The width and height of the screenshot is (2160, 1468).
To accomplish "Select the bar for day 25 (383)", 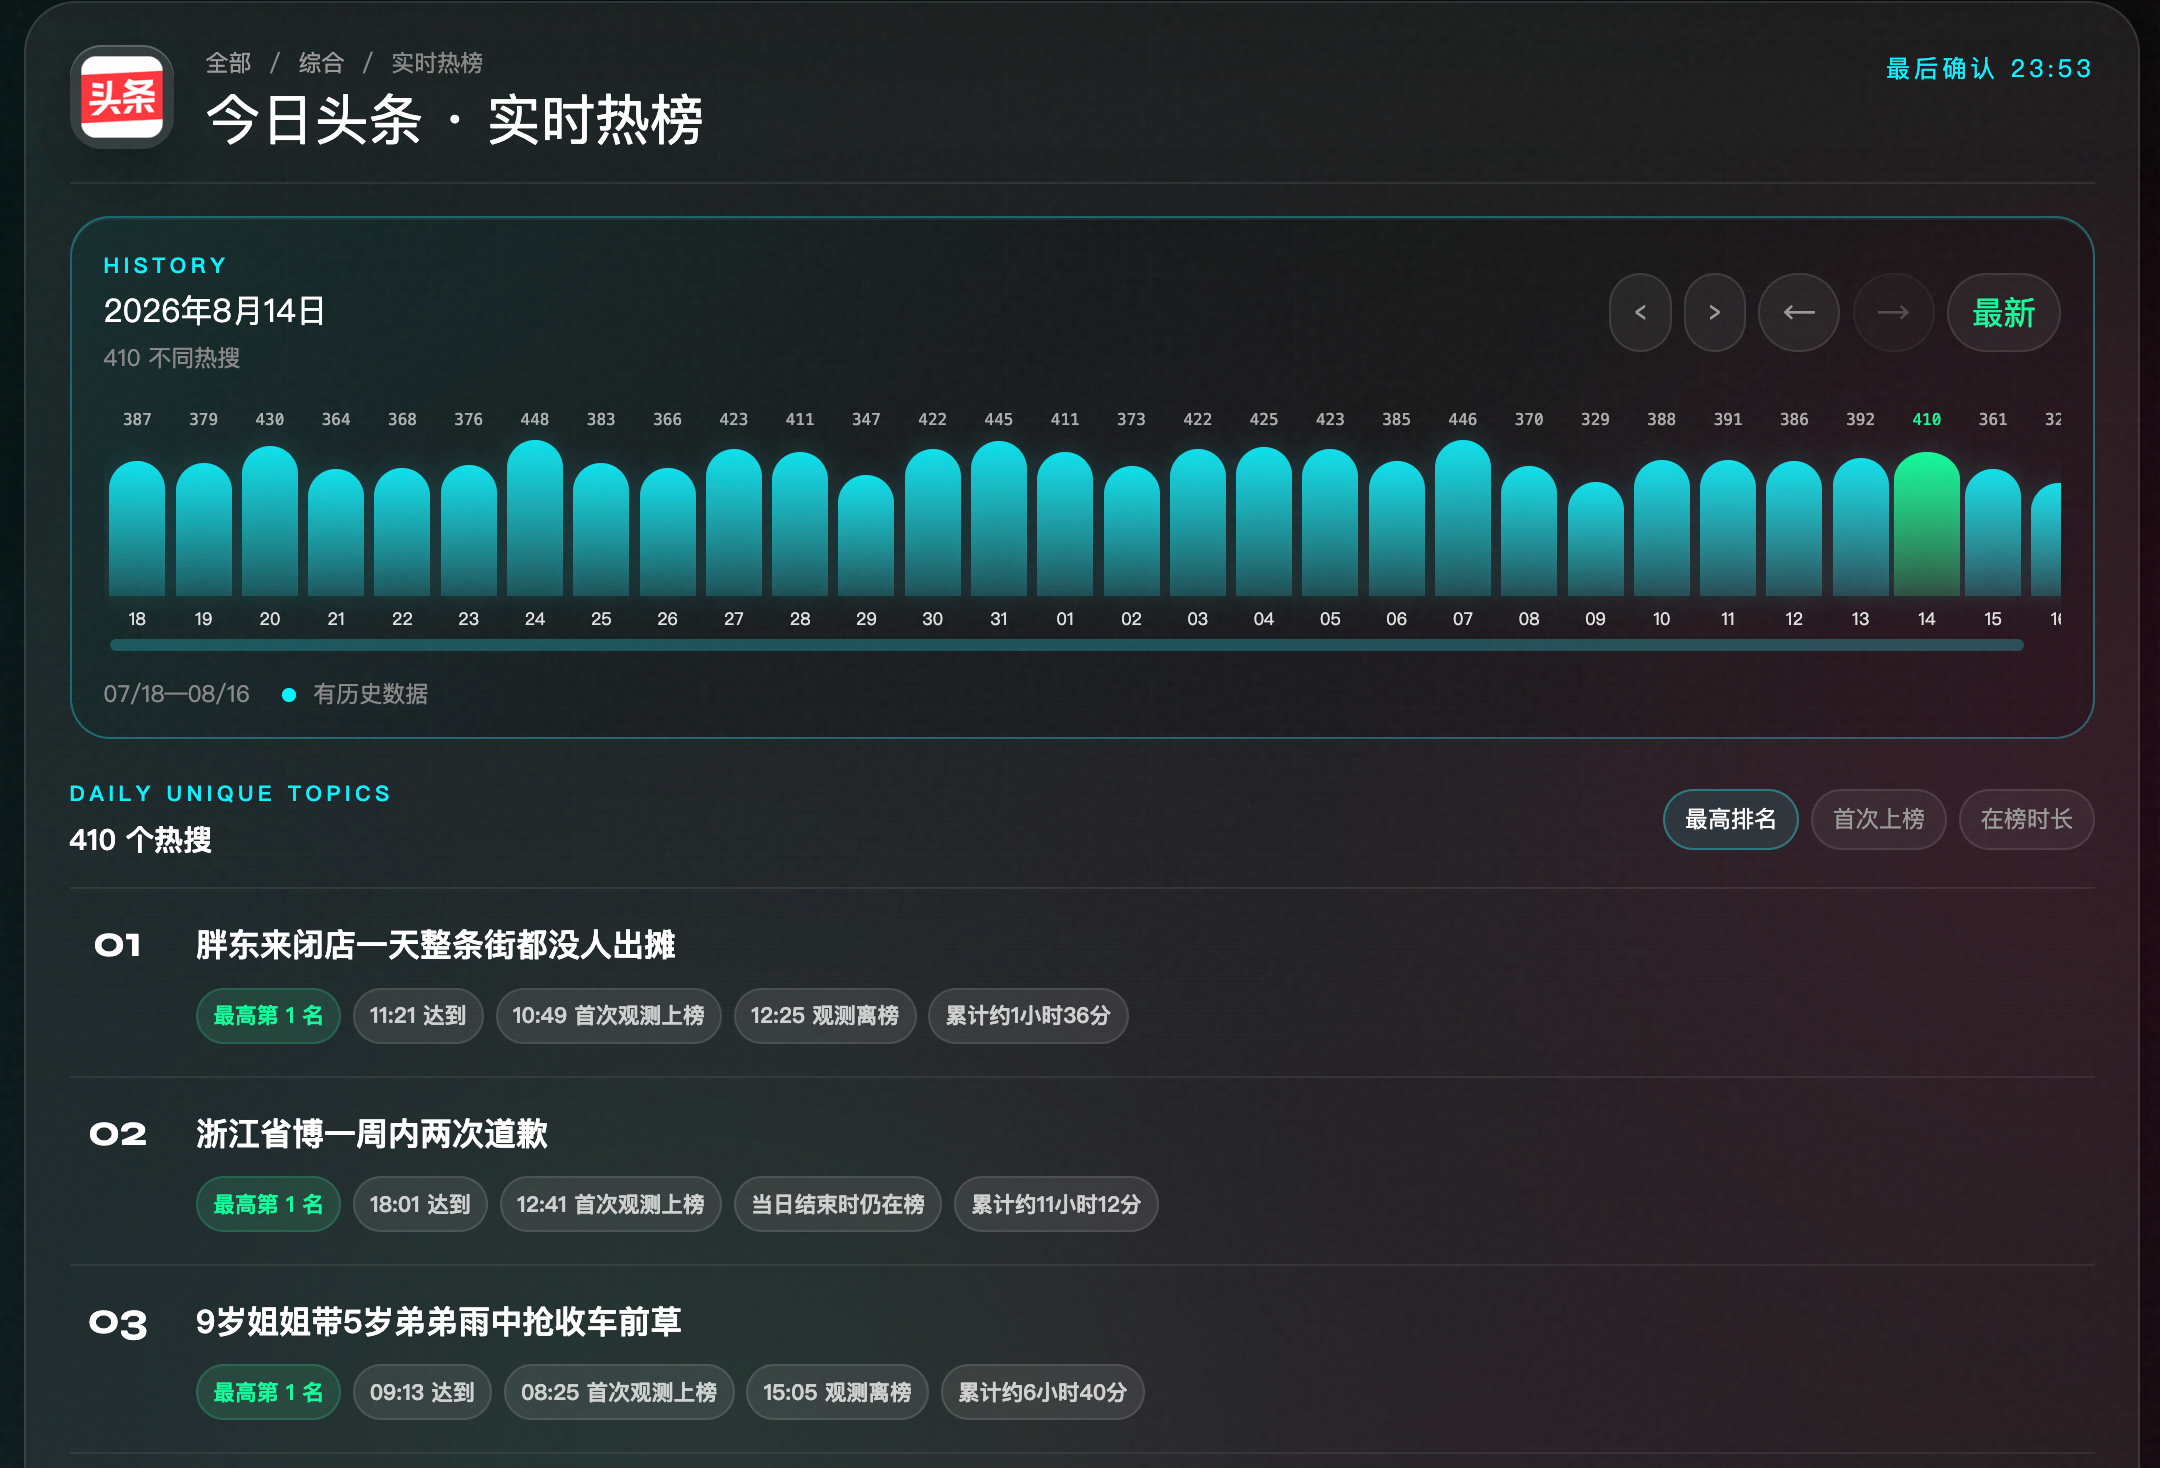I will [601, 529].
